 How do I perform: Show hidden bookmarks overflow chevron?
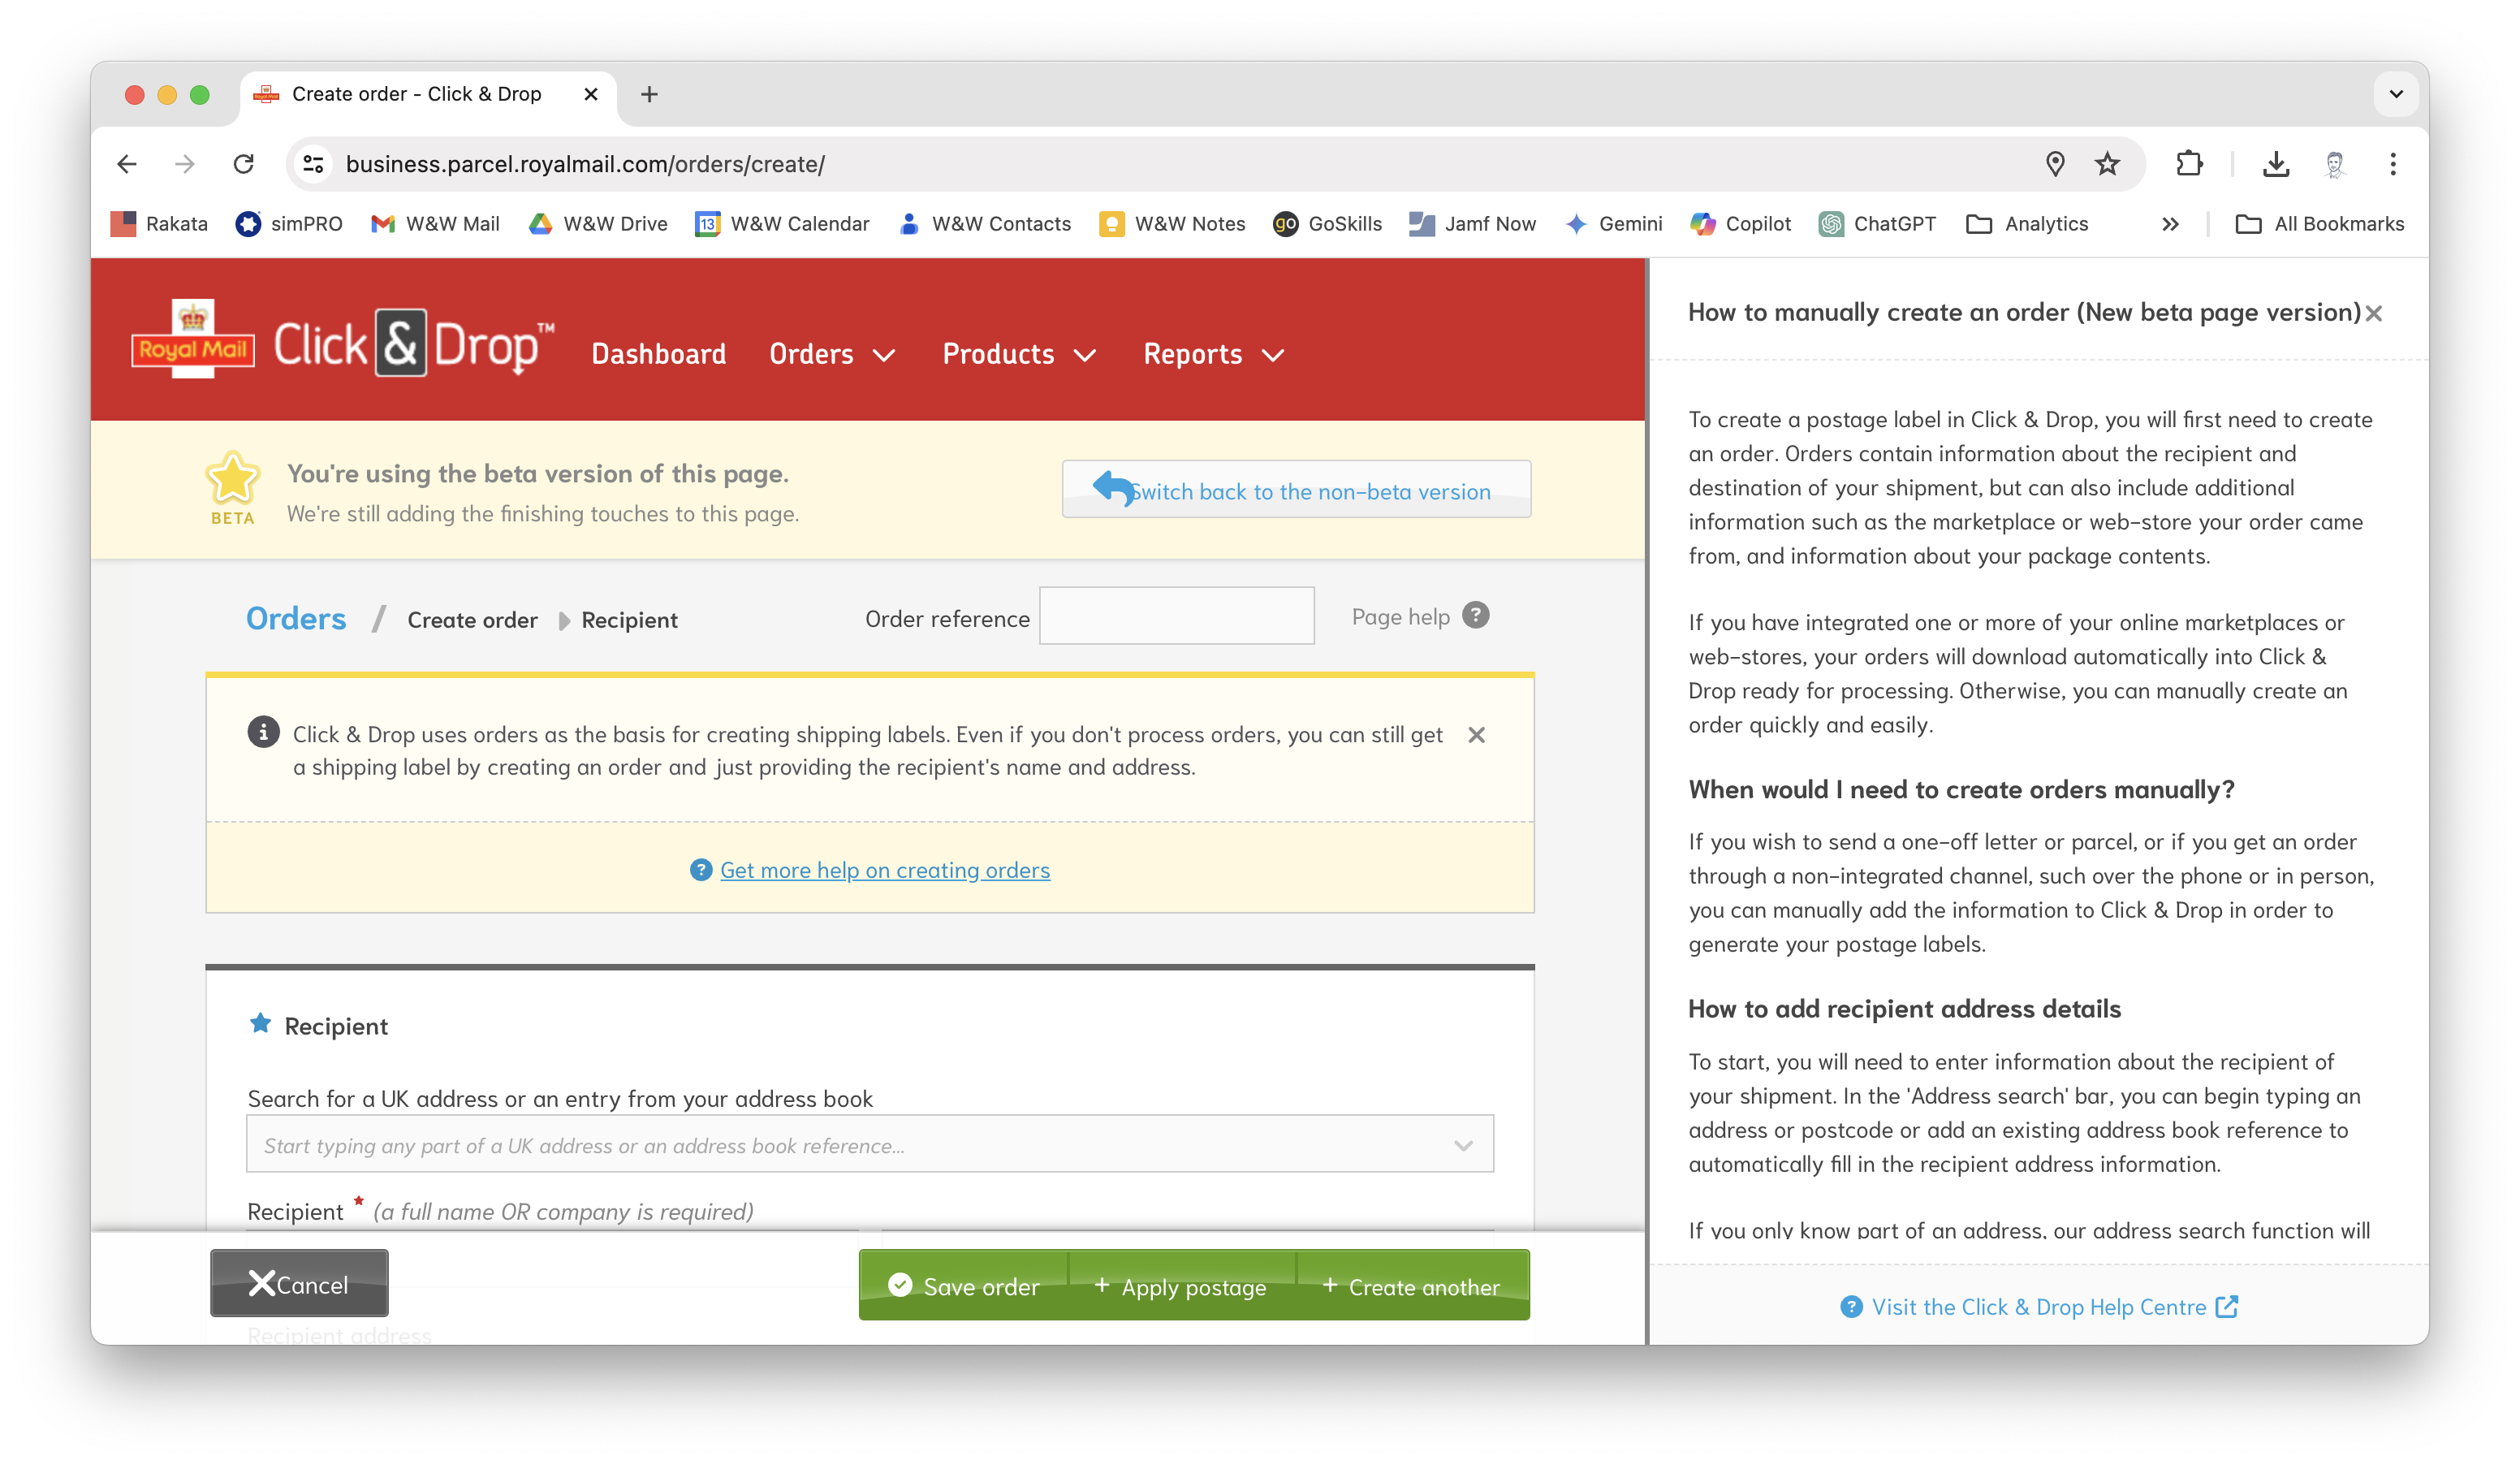pos(2169,224)
